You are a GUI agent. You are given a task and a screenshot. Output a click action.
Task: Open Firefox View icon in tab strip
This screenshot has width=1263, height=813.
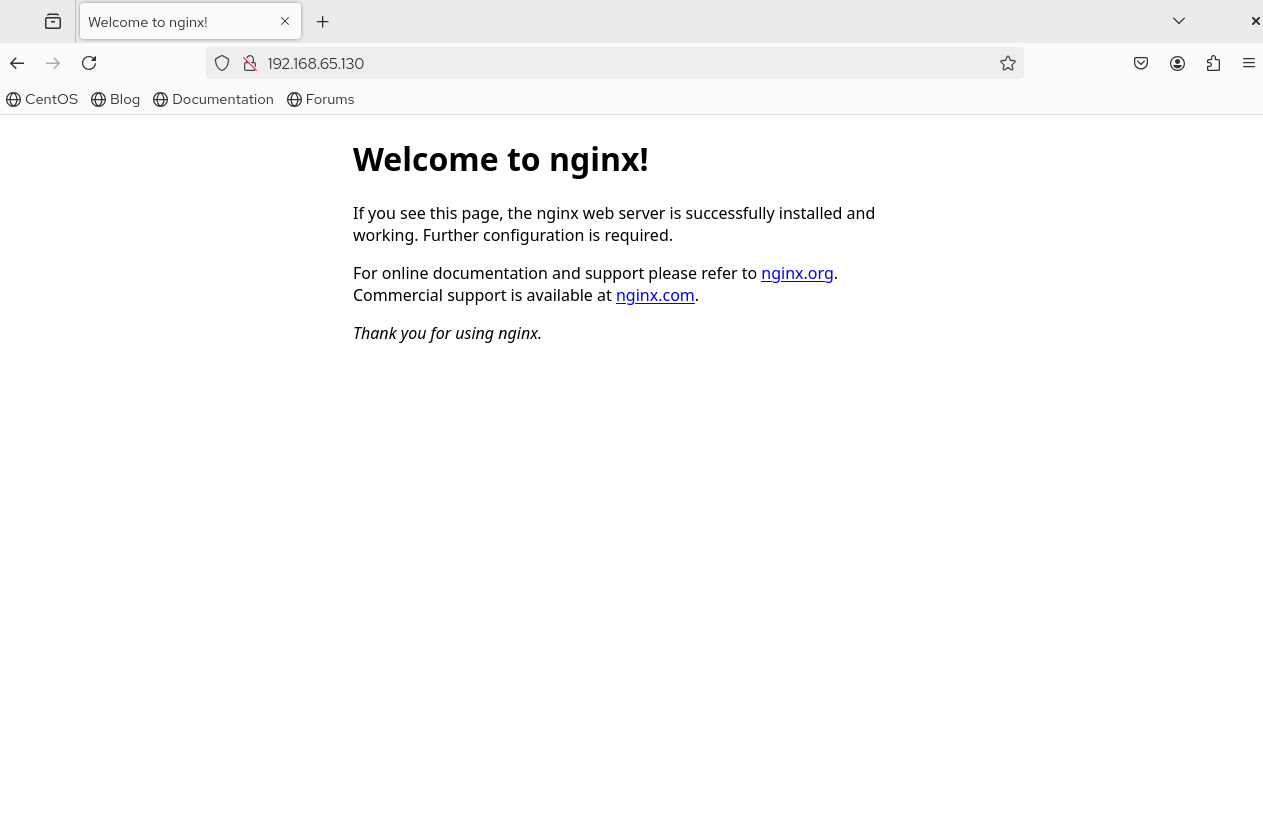53,21
